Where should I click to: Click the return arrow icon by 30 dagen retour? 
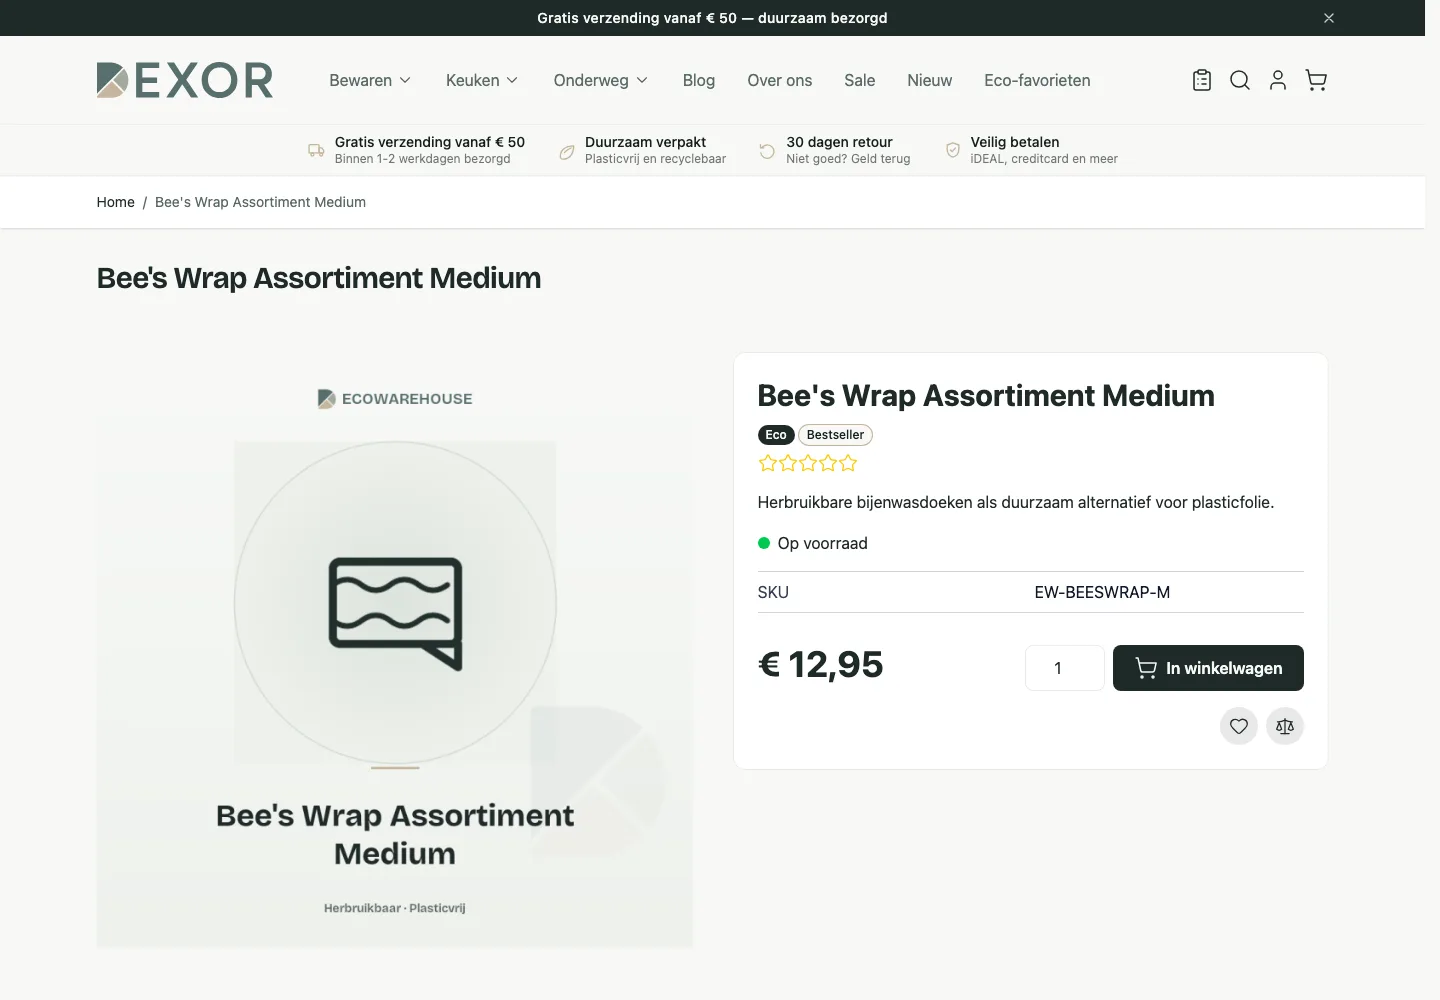[767, 151]
